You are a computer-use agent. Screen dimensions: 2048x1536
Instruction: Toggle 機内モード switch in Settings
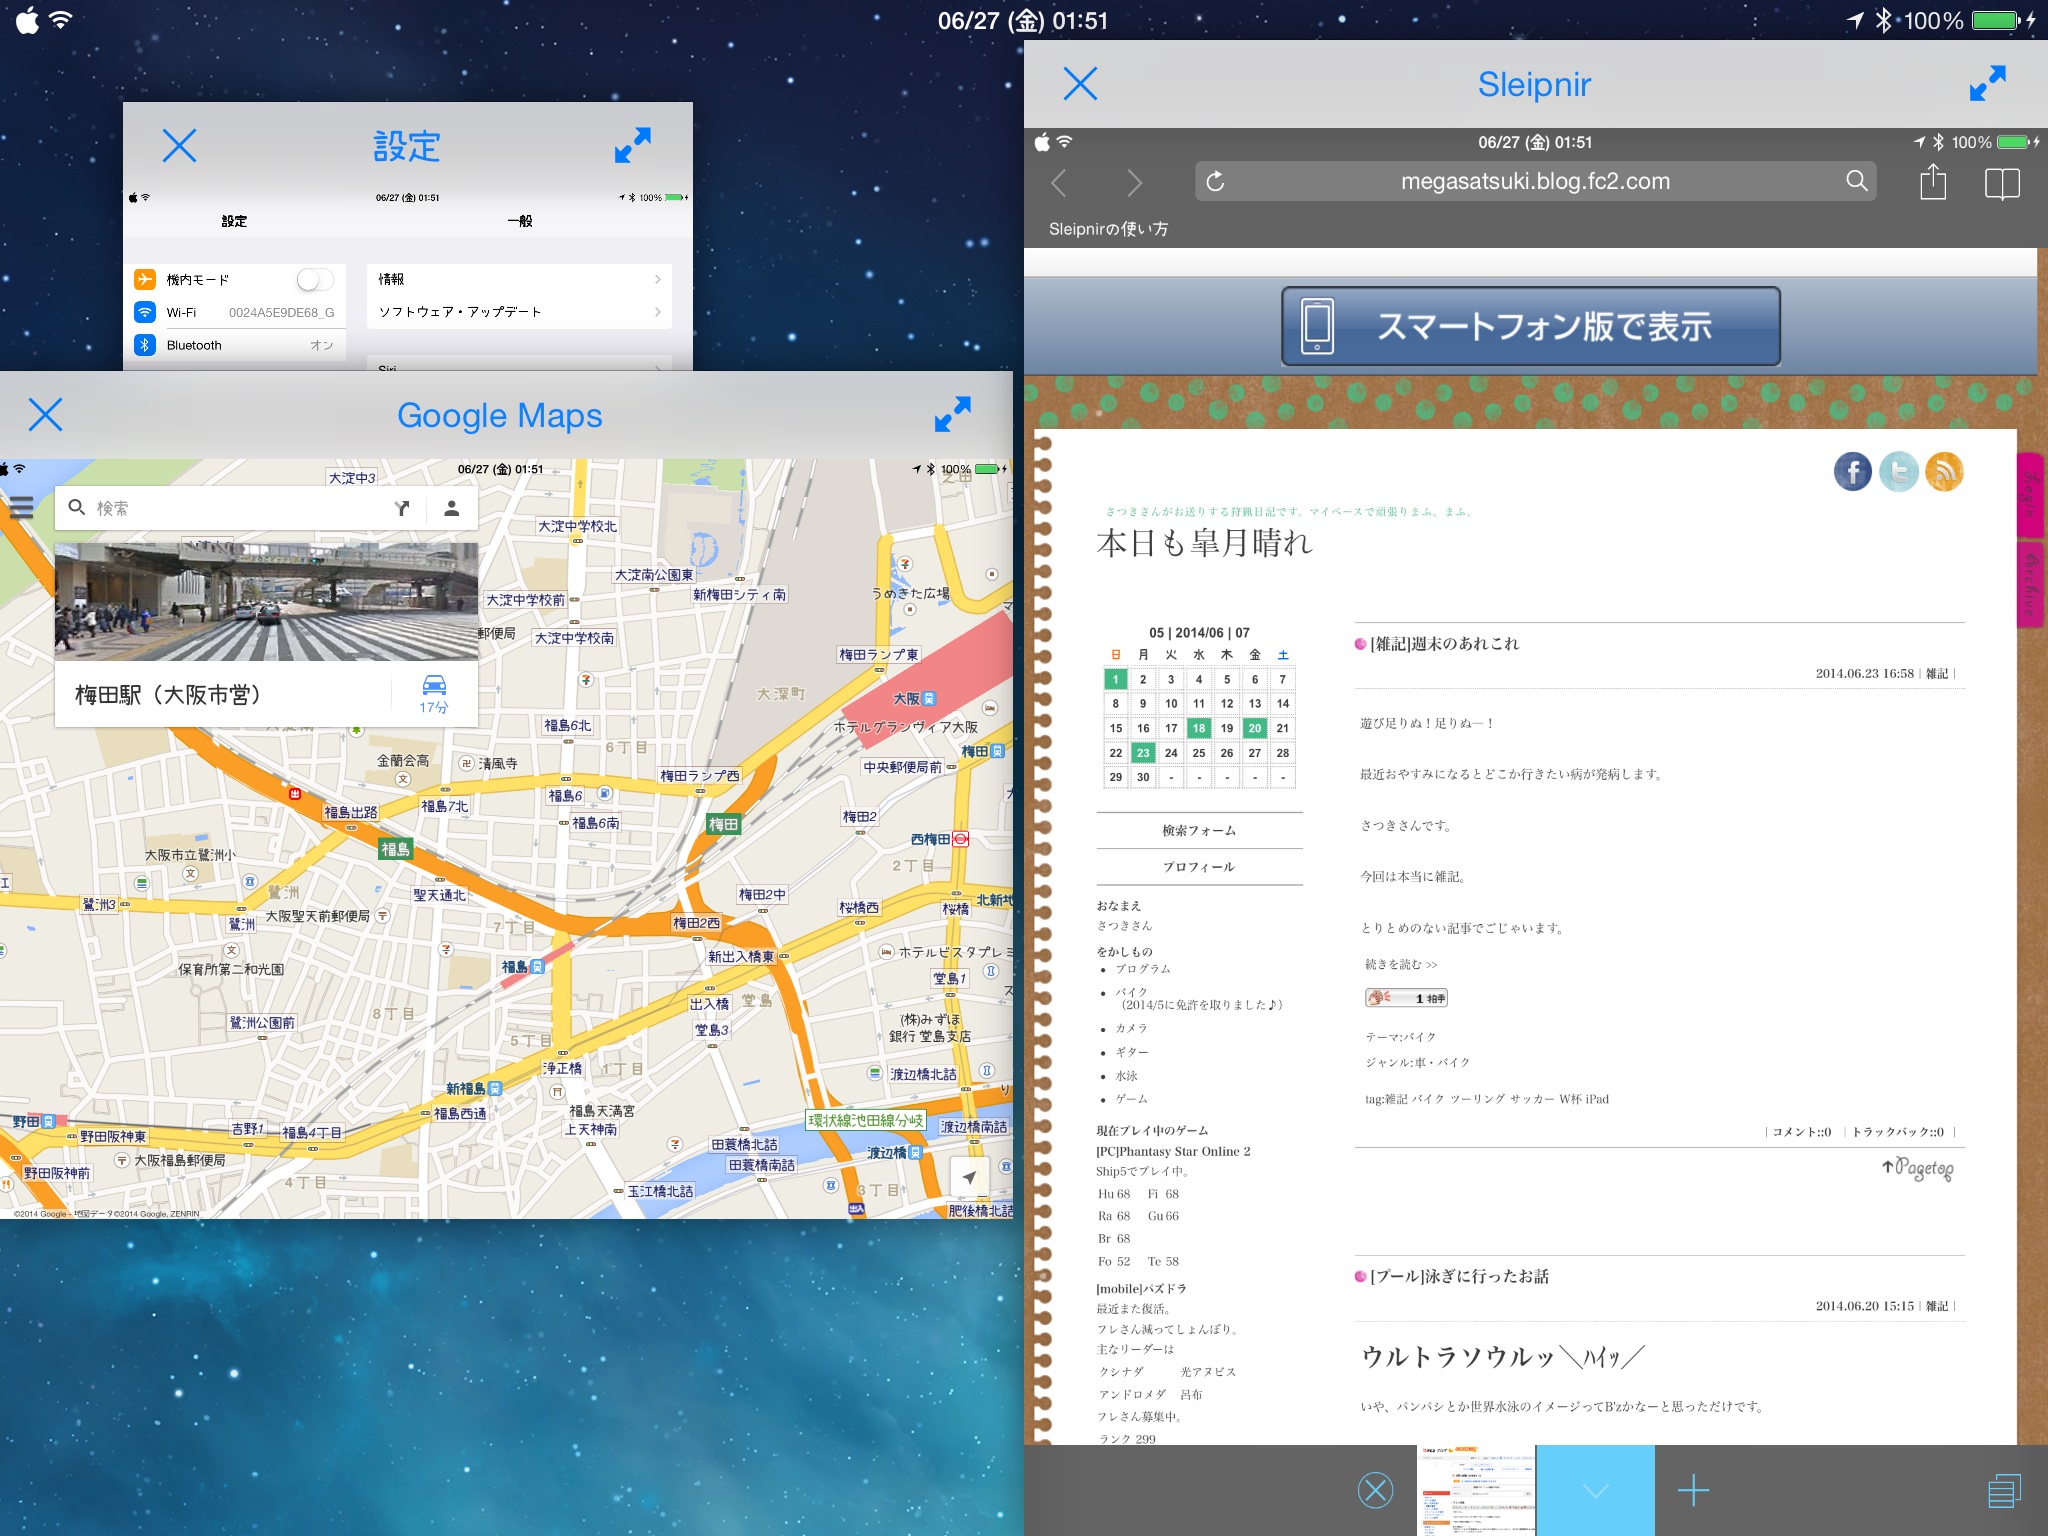315,279
